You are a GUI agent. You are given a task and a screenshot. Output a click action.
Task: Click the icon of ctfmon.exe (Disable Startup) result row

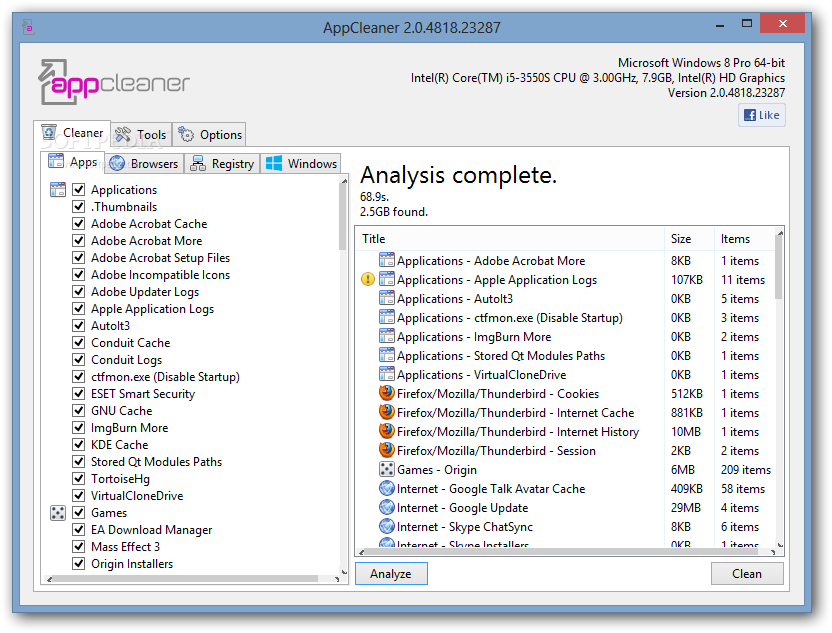click(x=387, y=317)
